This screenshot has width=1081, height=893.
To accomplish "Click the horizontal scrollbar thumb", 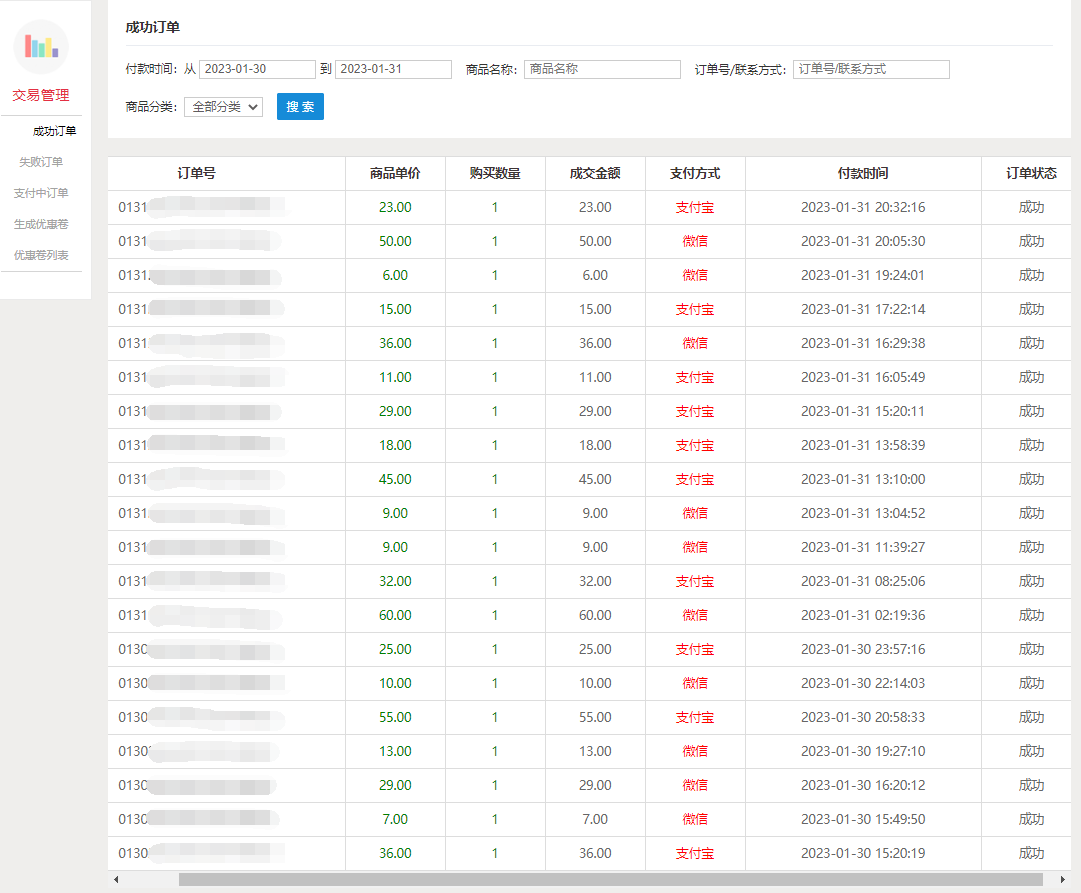I will point(611,879).
